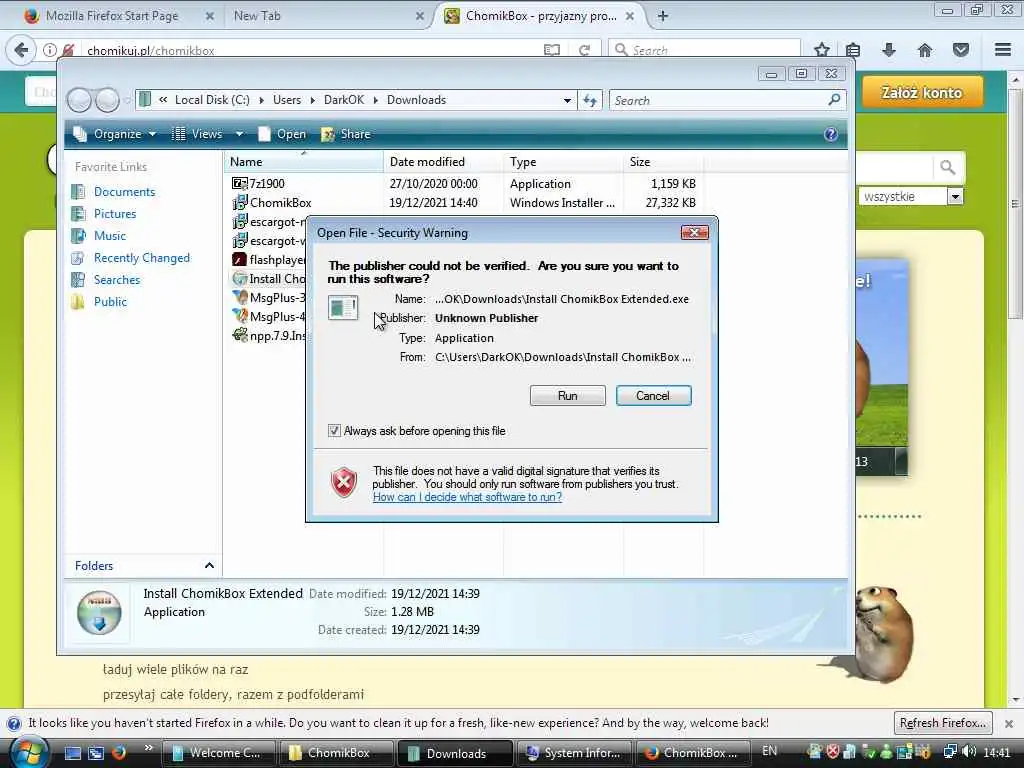Open Welcome Center taskbar button
The width and height of the screenshot is (1024, 768).
[218, 754]
